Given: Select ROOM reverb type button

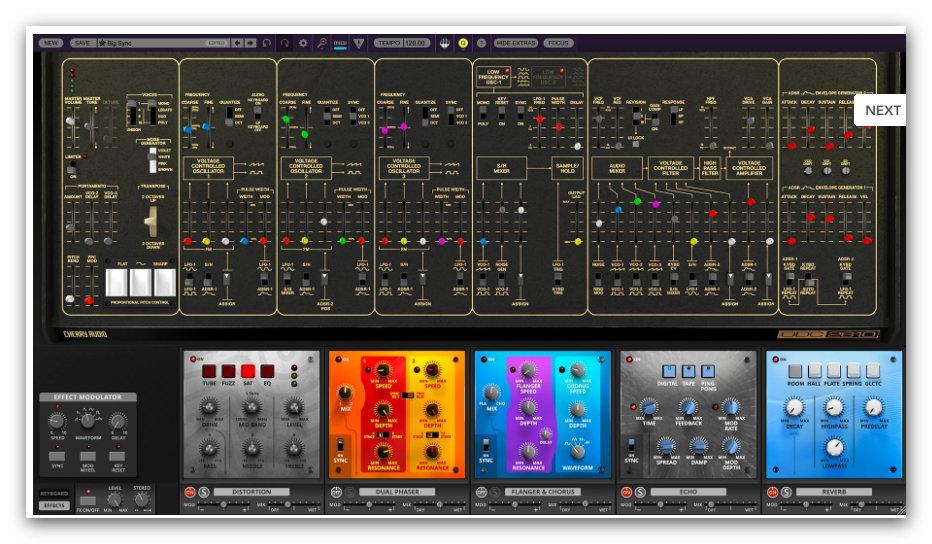Looking at the screenshot, I should (795, 371).
